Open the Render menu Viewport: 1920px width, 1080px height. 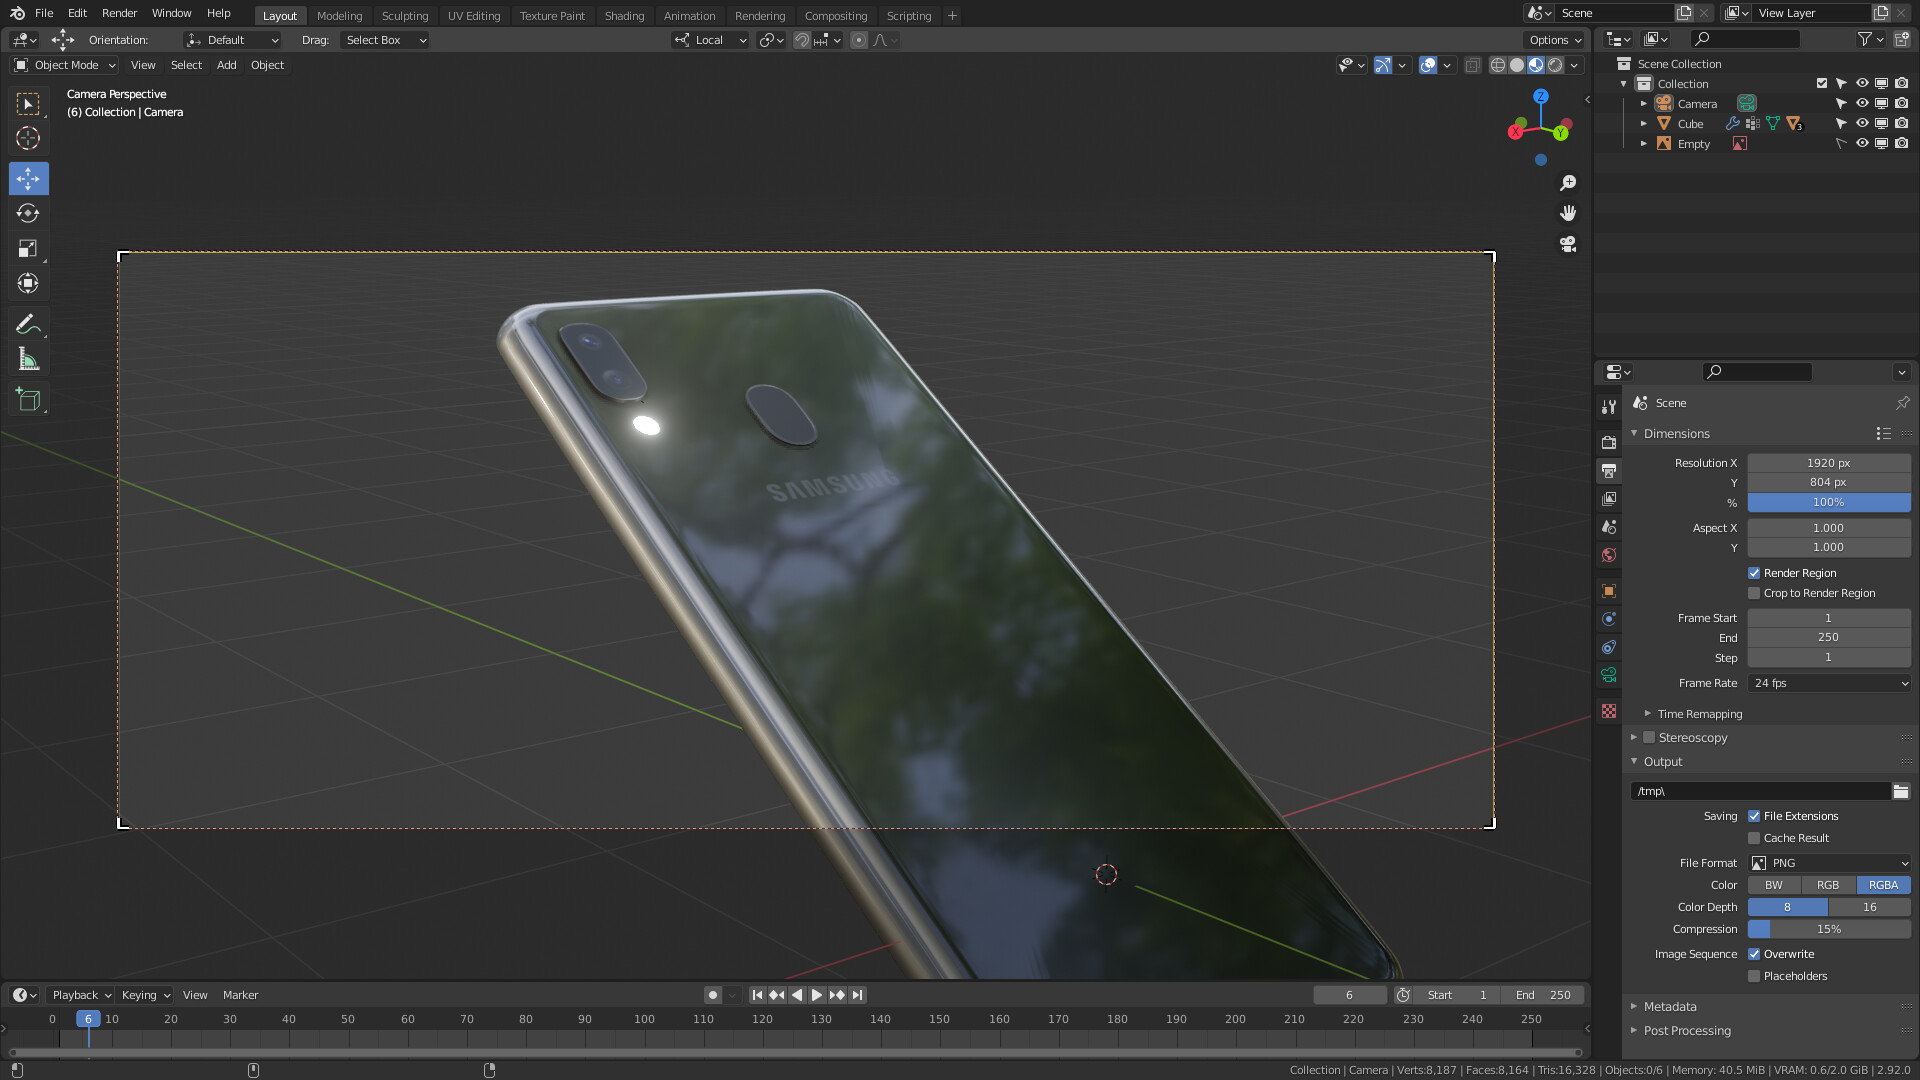[x=118, y=13]
